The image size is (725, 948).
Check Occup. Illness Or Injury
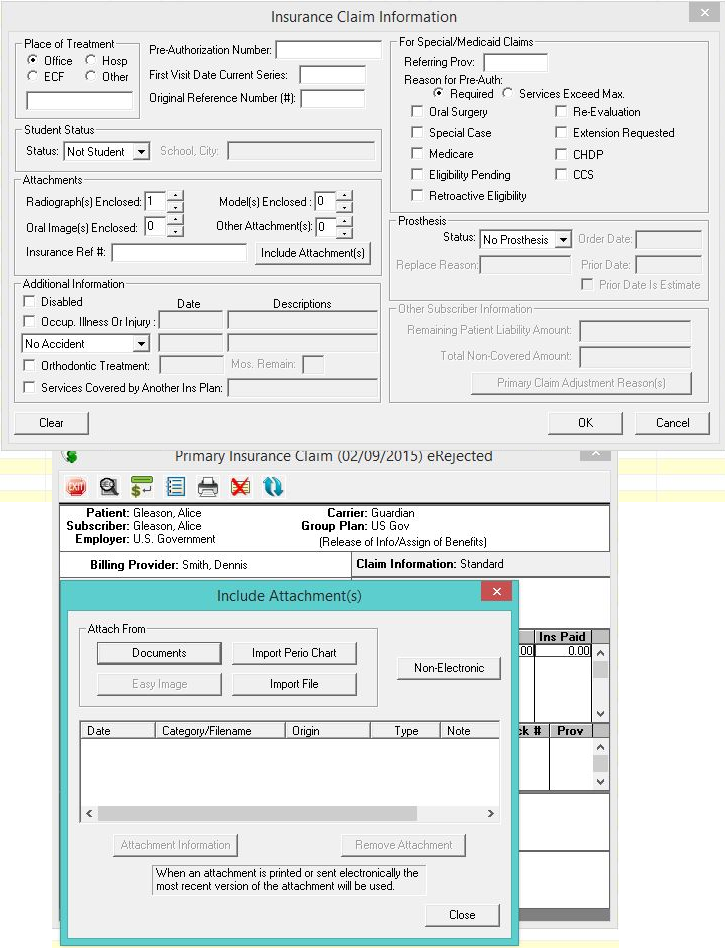(x=28, y=321)
